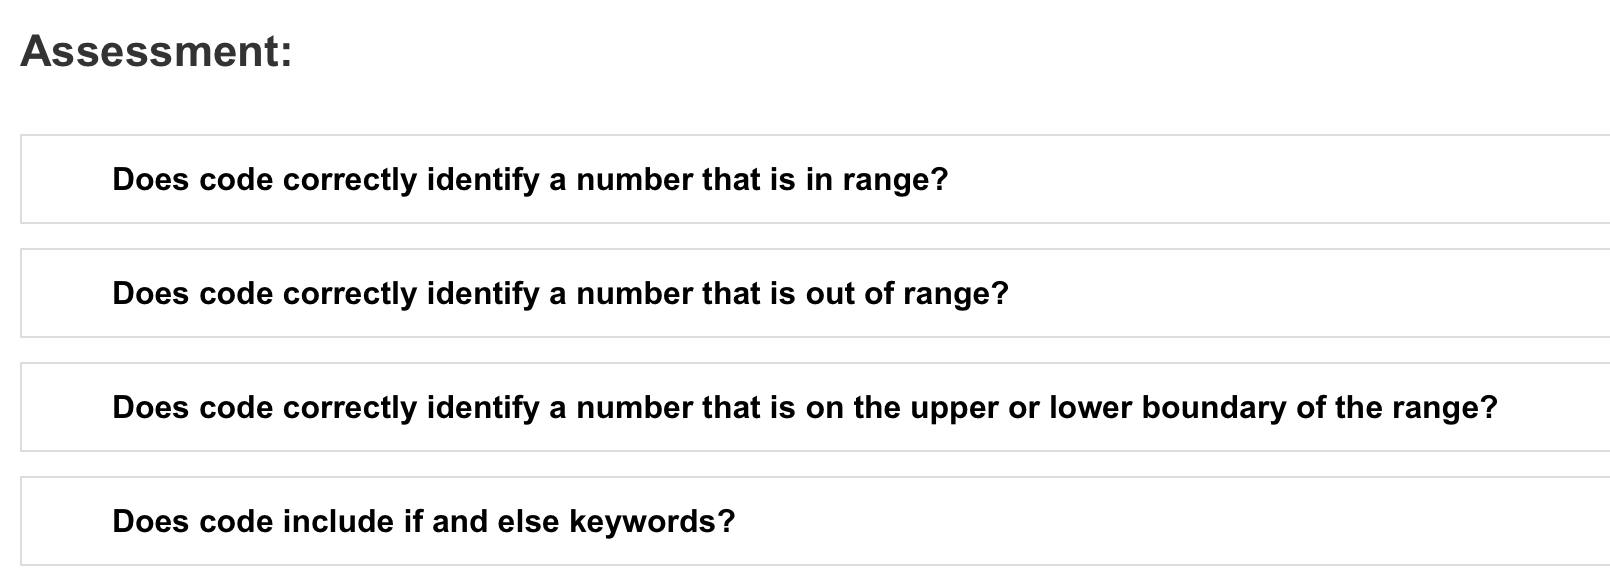1610x572 pixels.
Task: Click the empty left margin of the second criterion box
Action: 66,293
